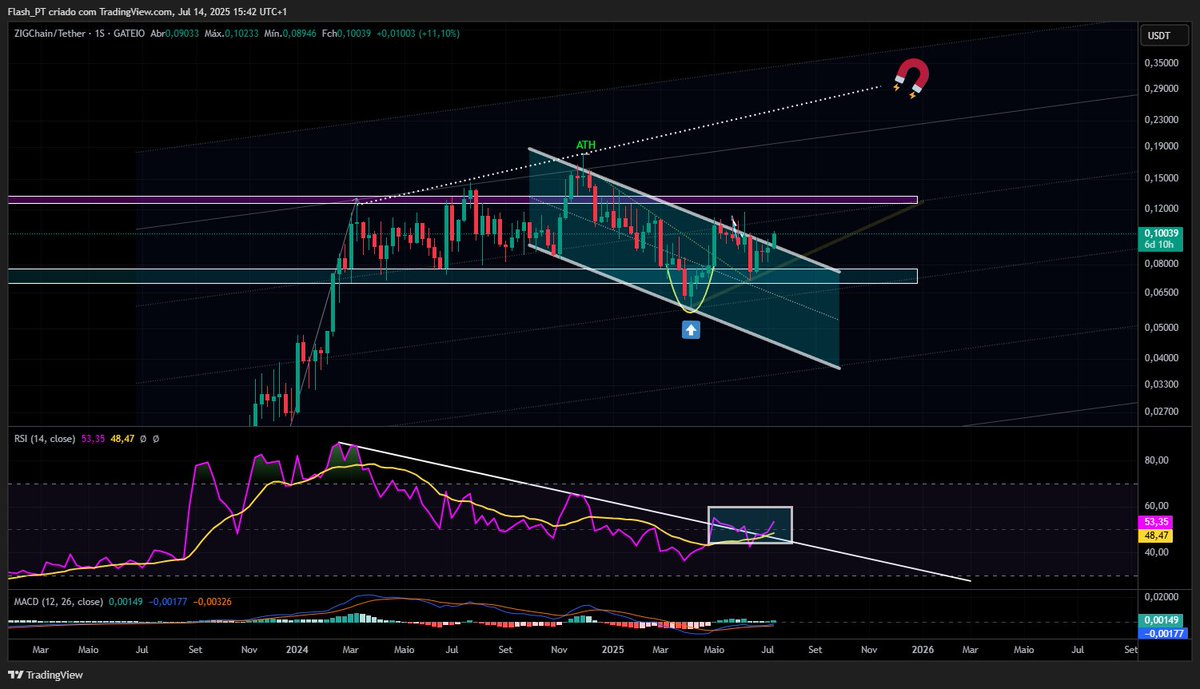Click the 0,05000 price scale label

tap(1160, 328)
